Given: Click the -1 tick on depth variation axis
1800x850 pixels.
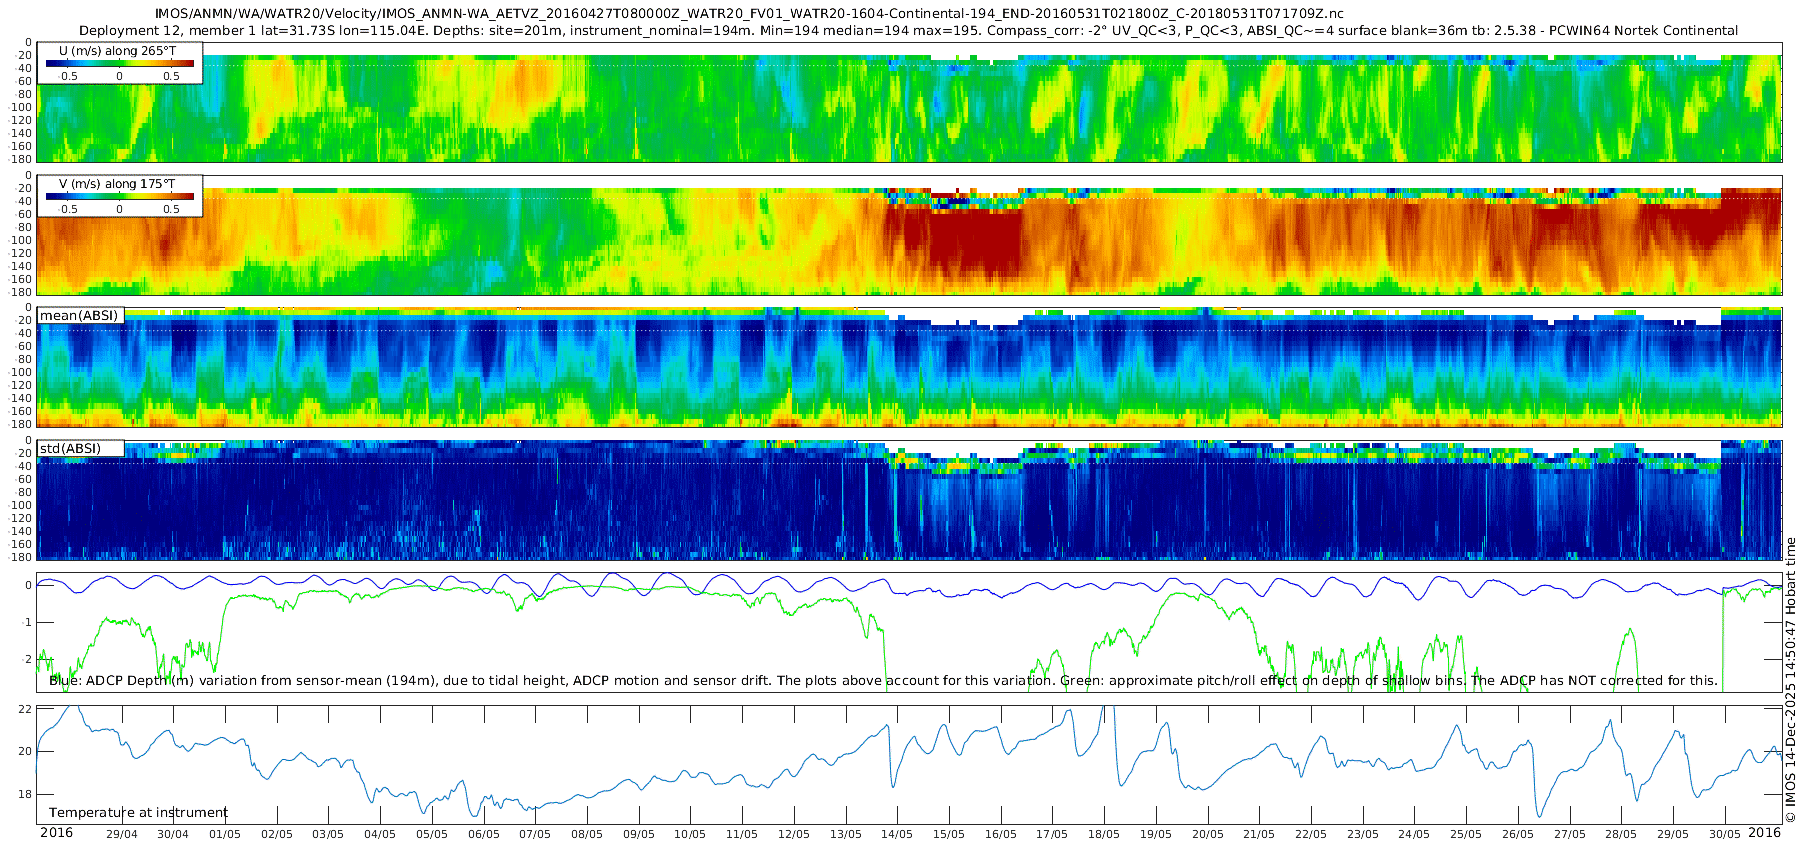Looking at the screenshot, I should 27,623.
